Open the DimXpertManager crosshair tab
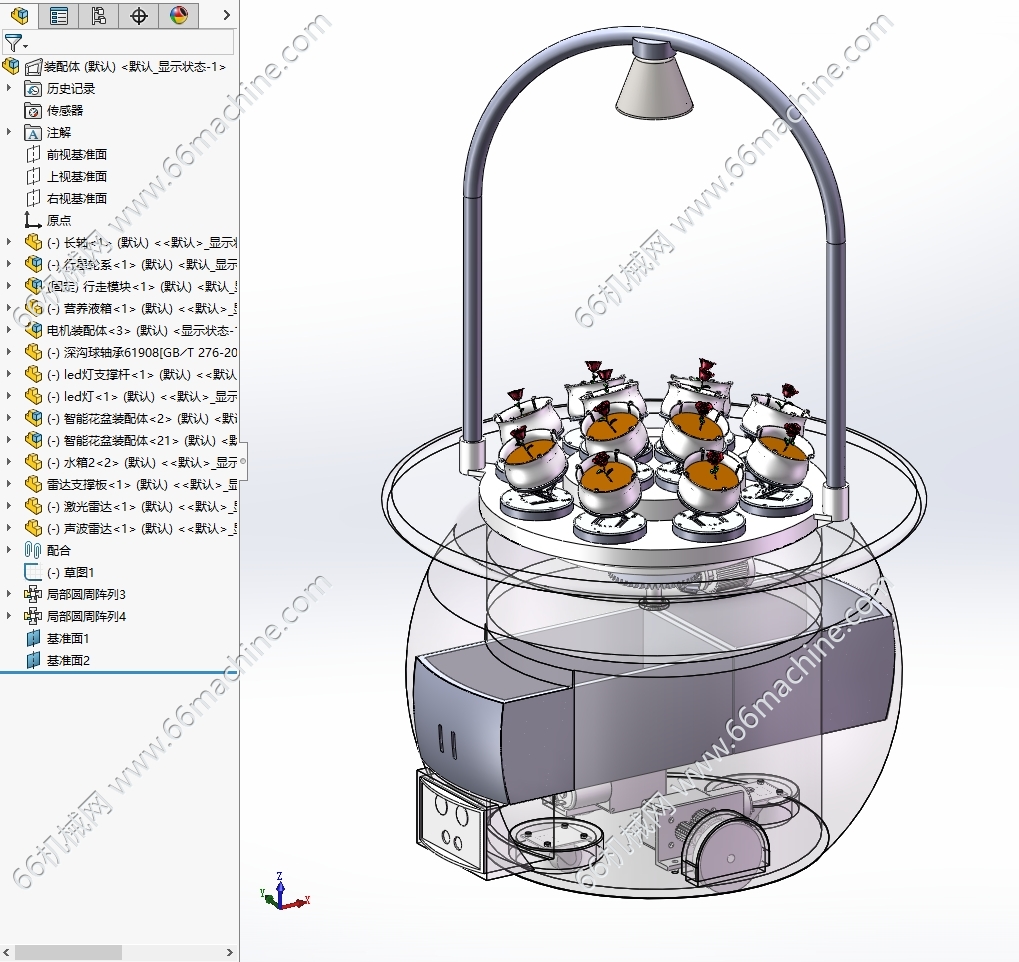 point(138,15)
